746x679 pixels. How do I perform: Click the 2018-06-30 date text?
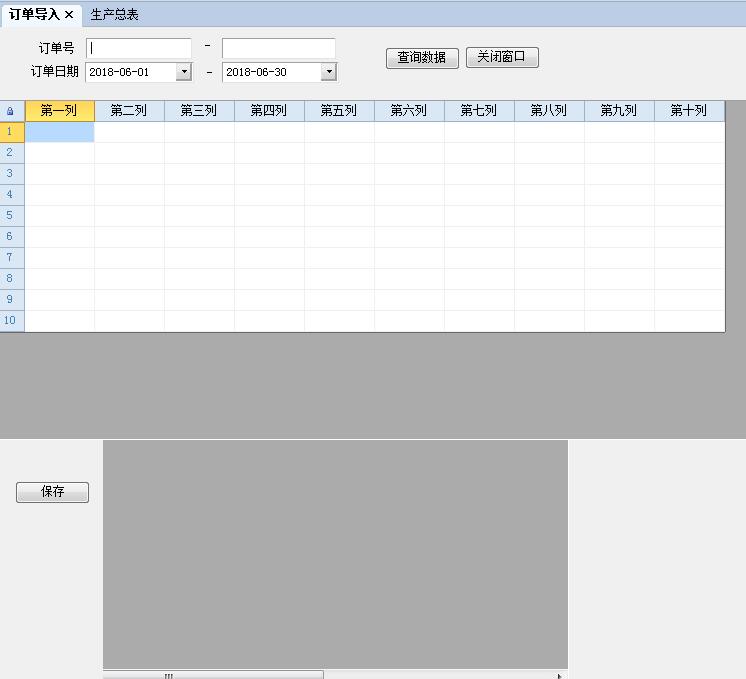[x=256, y=72]
